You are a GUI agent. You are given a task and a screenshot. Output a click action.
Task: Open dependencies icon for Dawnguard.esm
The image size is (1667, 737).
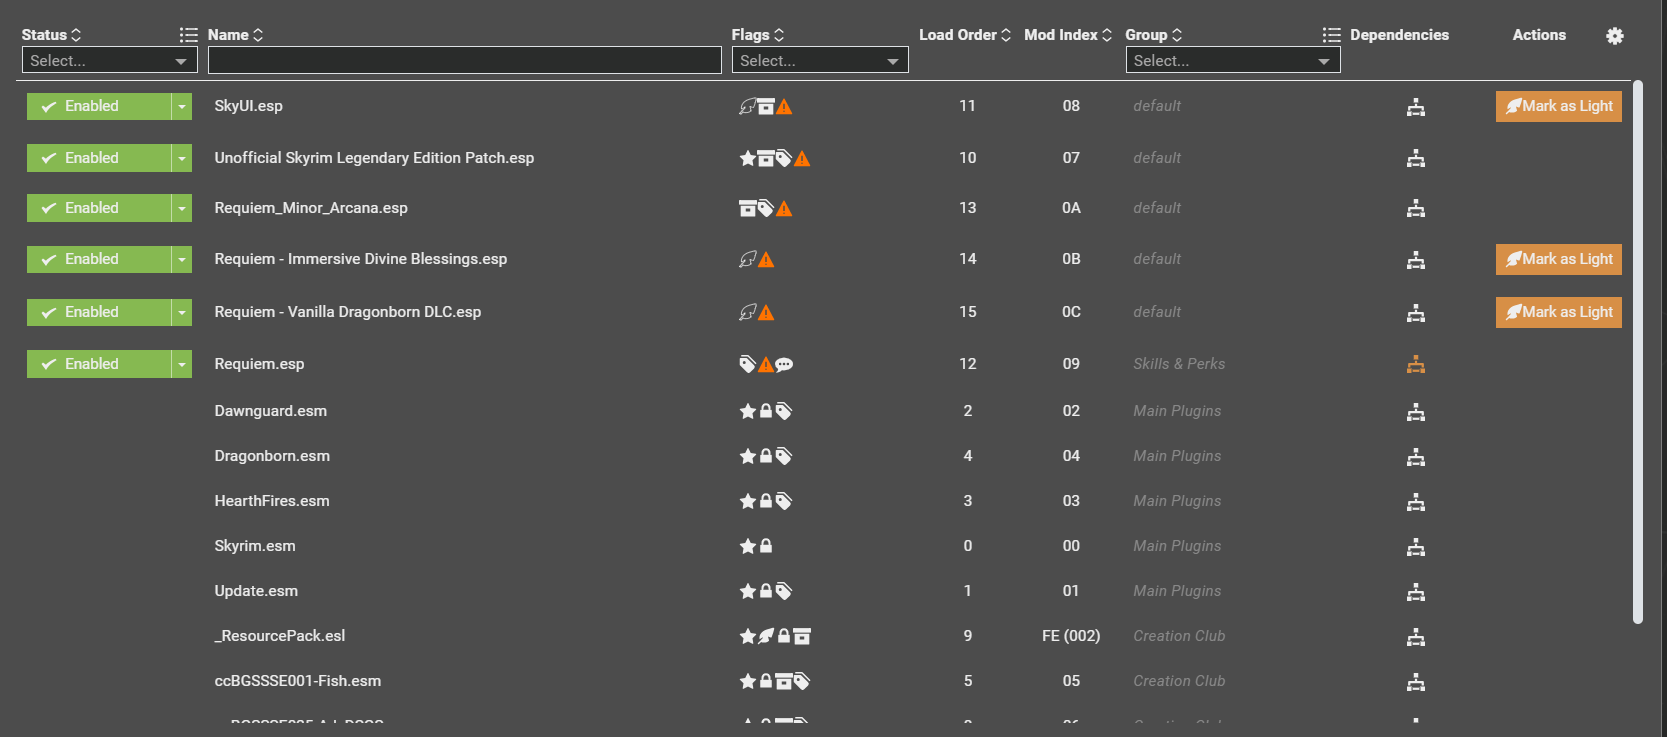coord(1415,412)
